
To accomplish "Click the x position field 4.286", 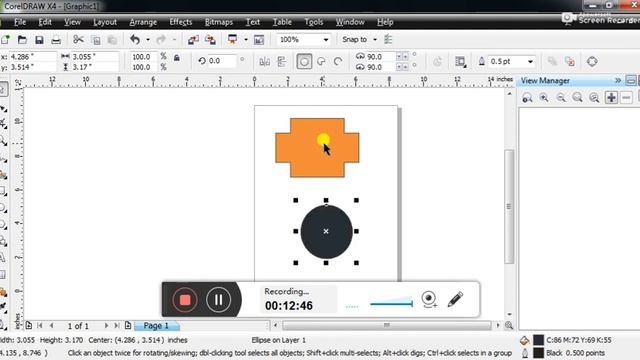I will coord(32,57).
